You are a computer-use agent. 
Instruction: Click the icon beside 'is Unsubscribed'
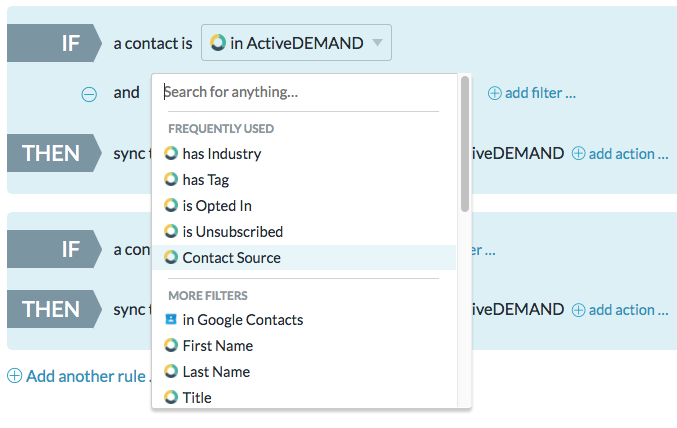point(171,231)
